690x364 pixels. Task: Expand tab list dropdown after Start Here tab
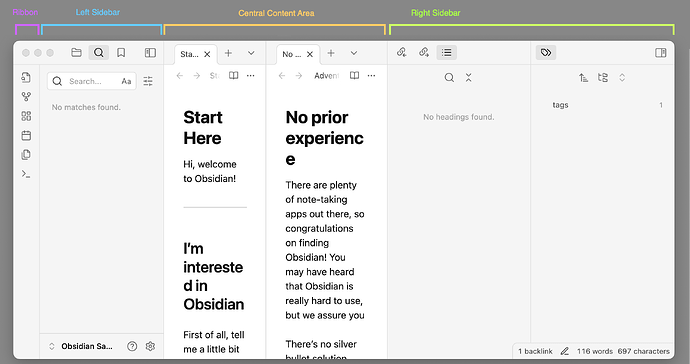(251, 53)
